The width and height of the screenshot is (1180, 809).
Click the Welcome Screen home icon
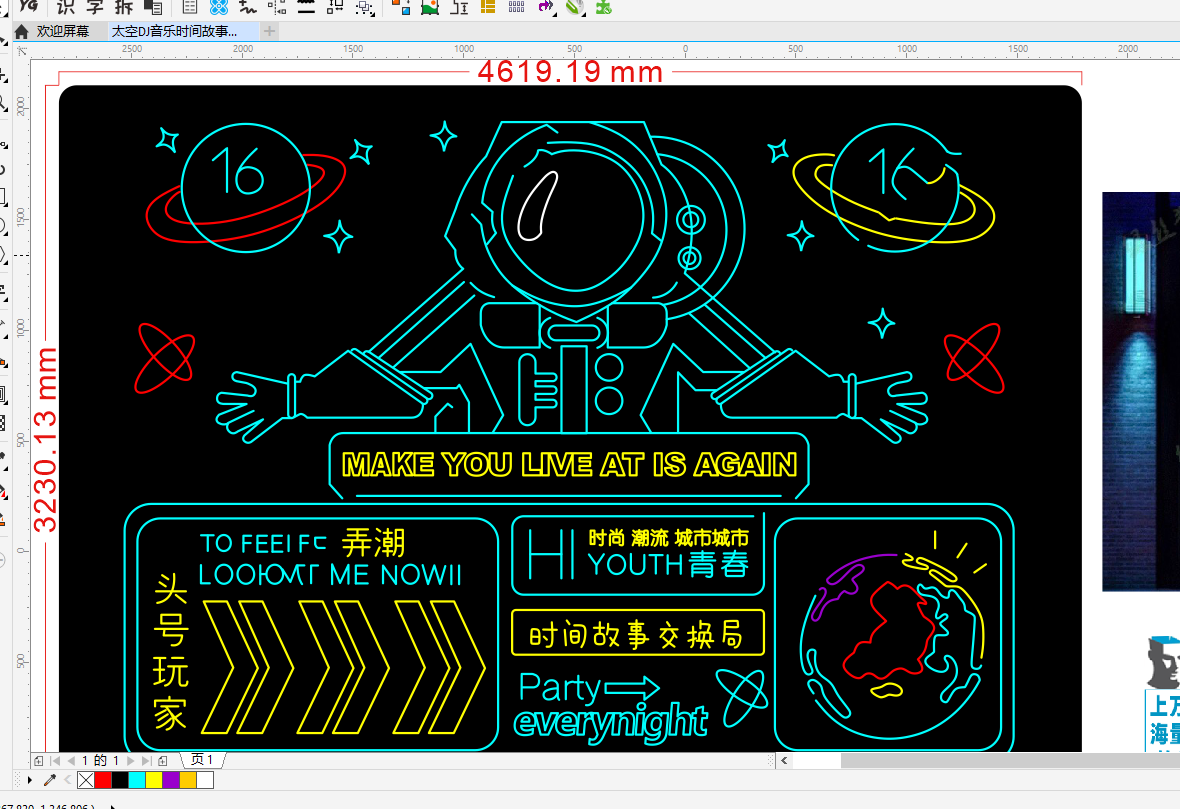(x=22, y=30)
